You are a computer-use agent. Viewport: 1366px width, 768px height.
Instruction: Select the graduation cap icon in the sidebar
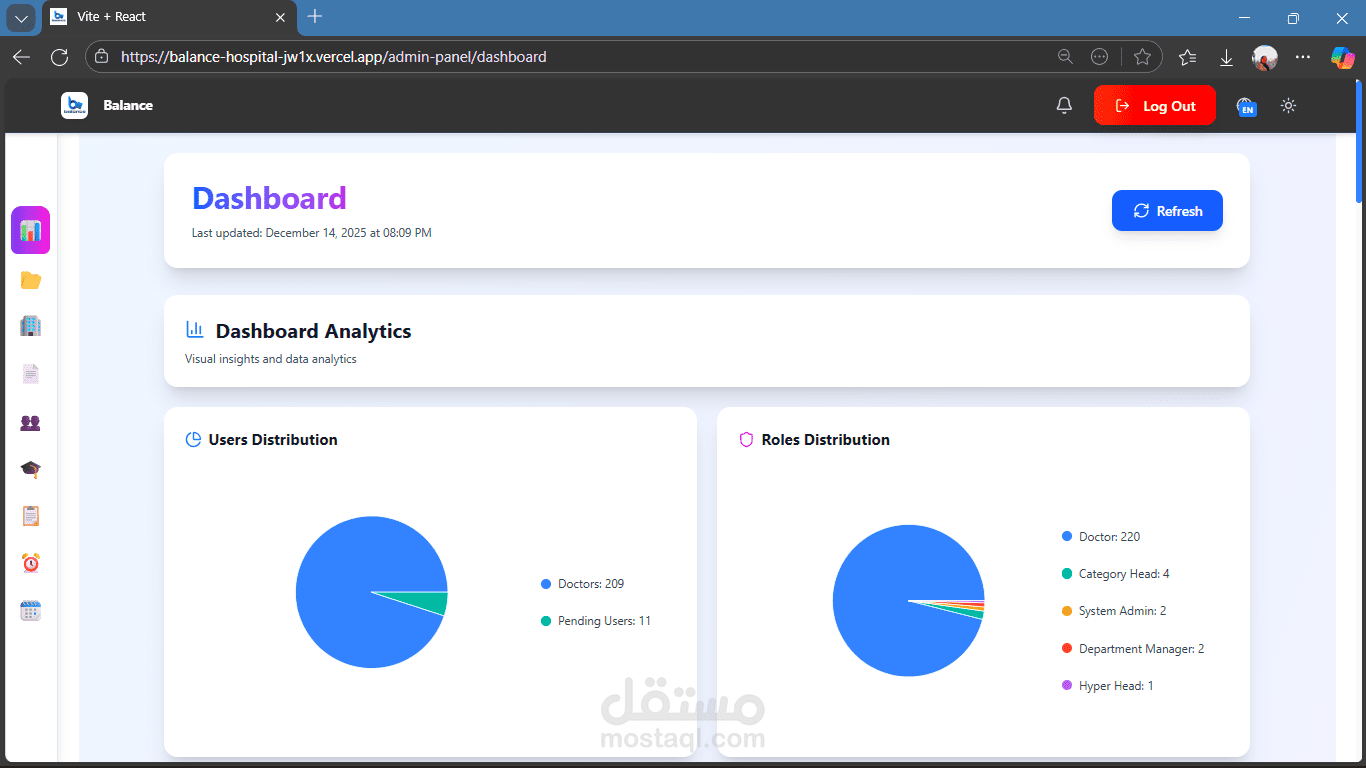click(30, 468)
